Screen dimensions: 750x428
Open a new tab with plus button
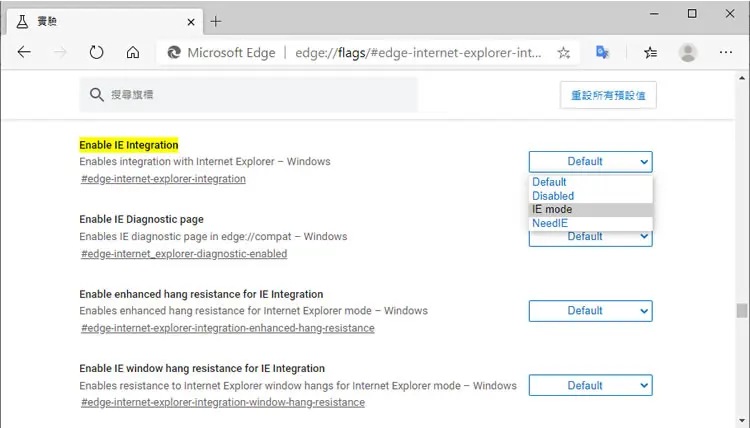pyautogui.click(x=216, y=22)
